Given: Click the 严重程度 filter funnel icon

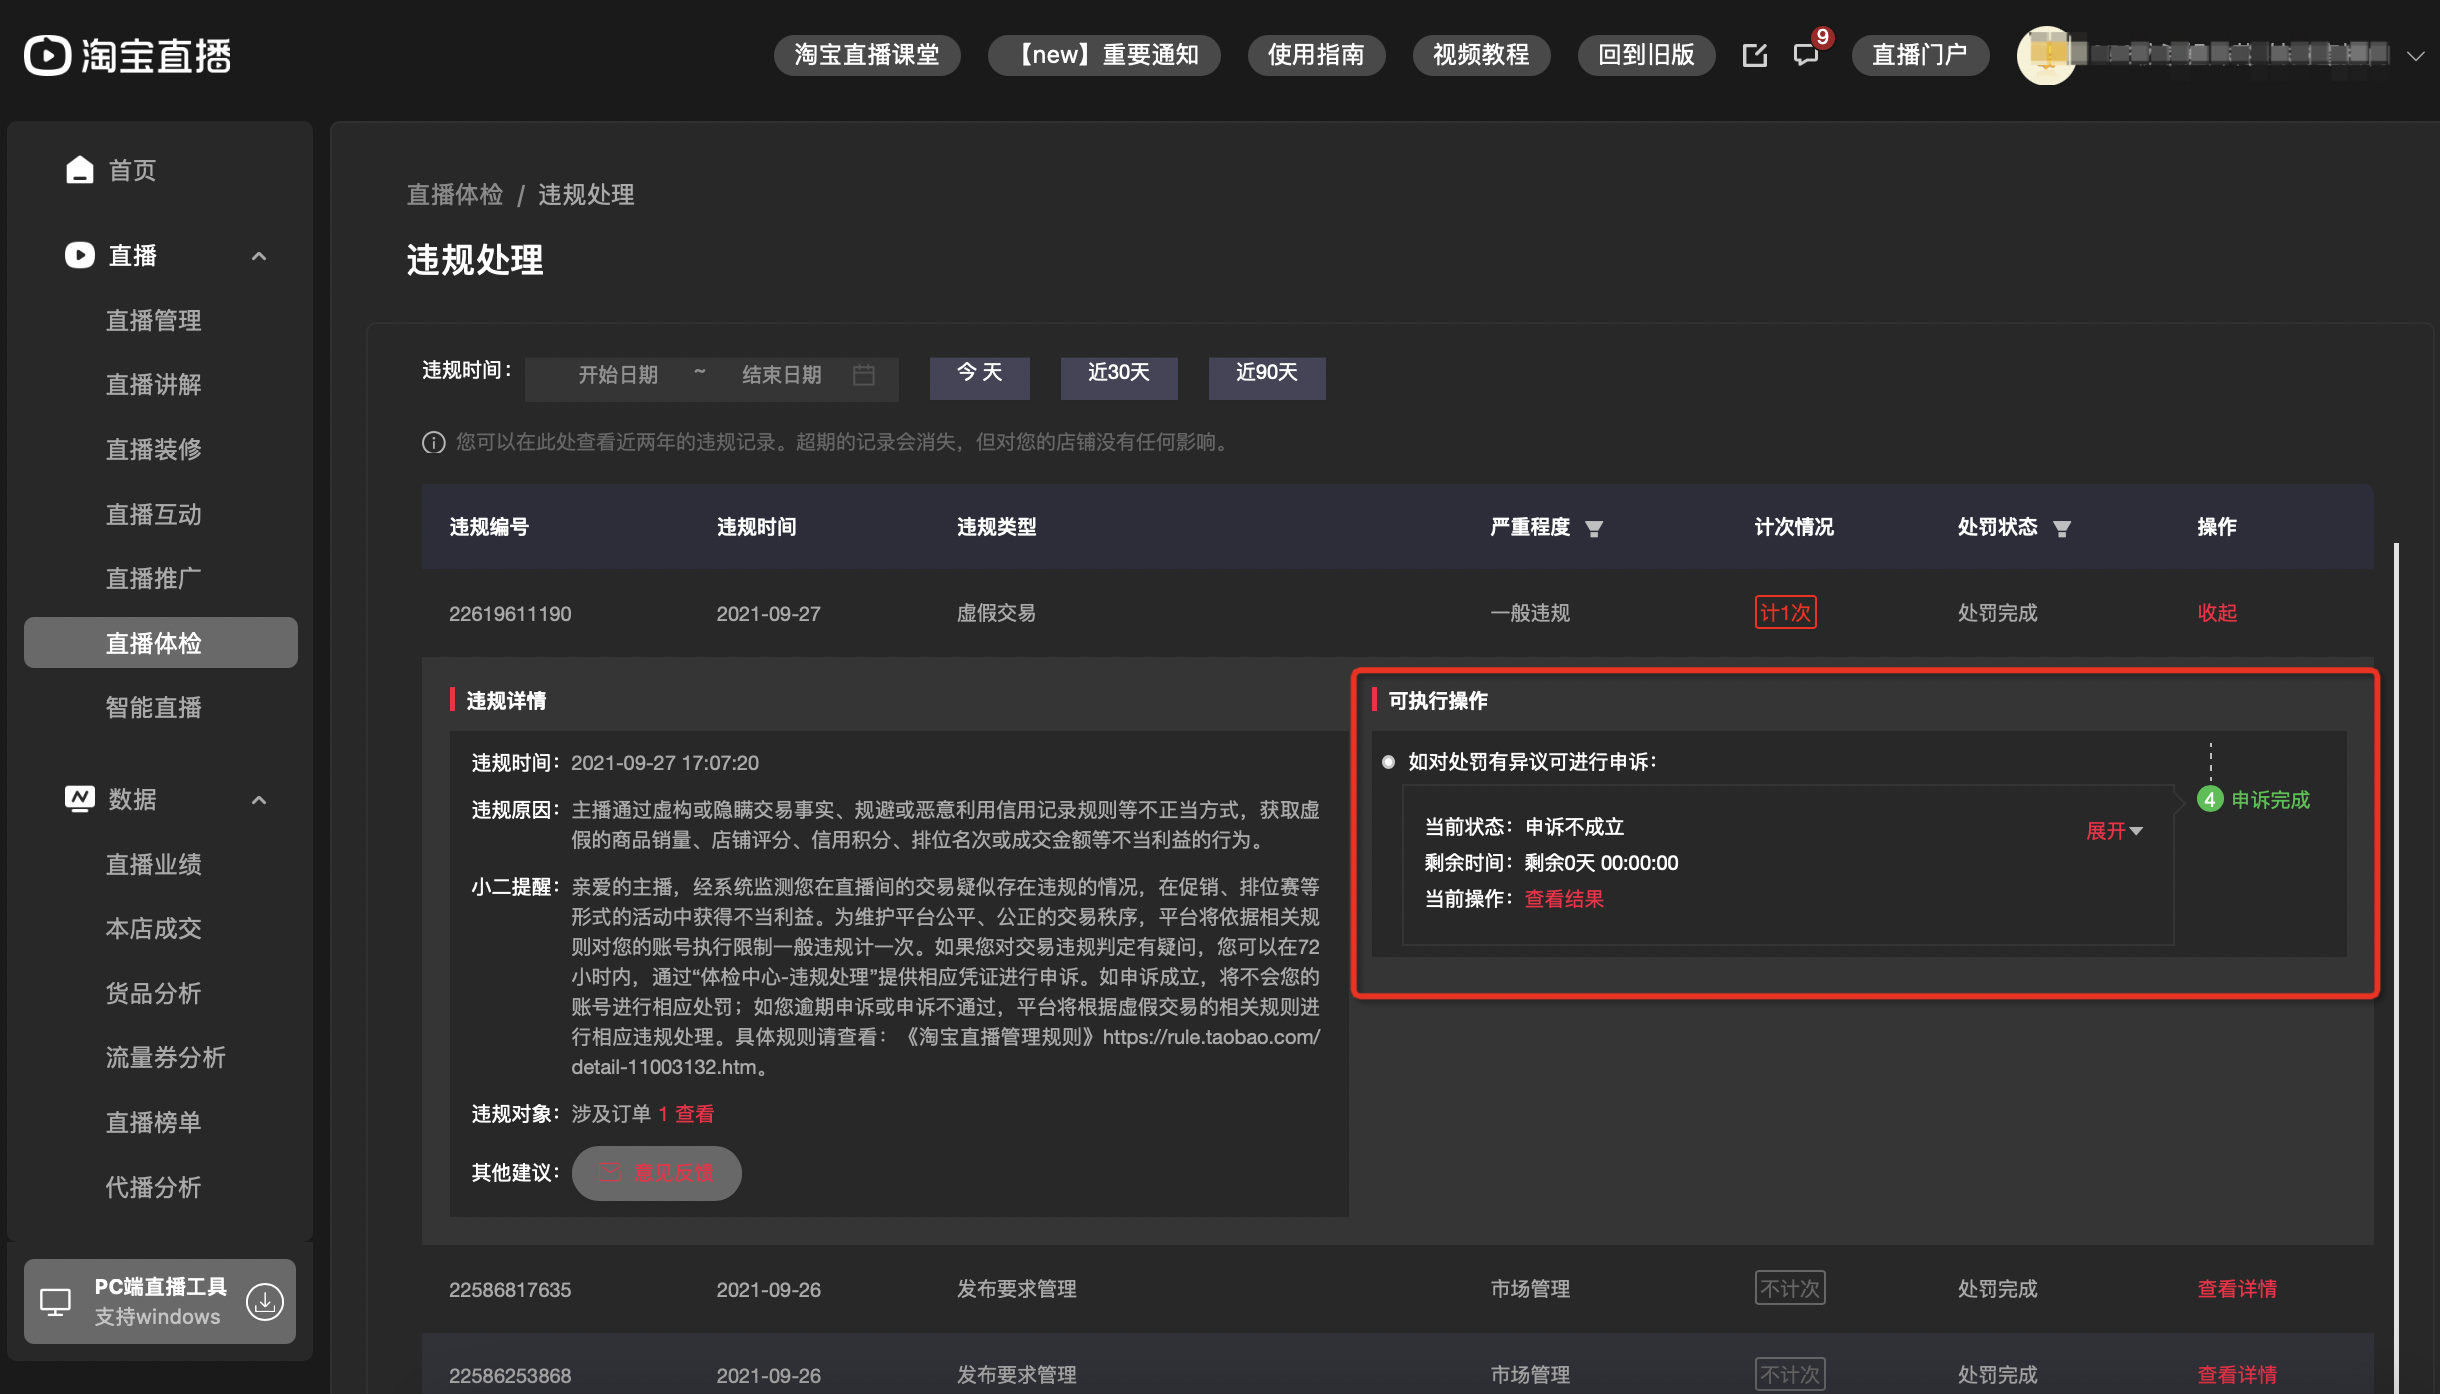Looking at the screenshot, I should pos(1594,528).
